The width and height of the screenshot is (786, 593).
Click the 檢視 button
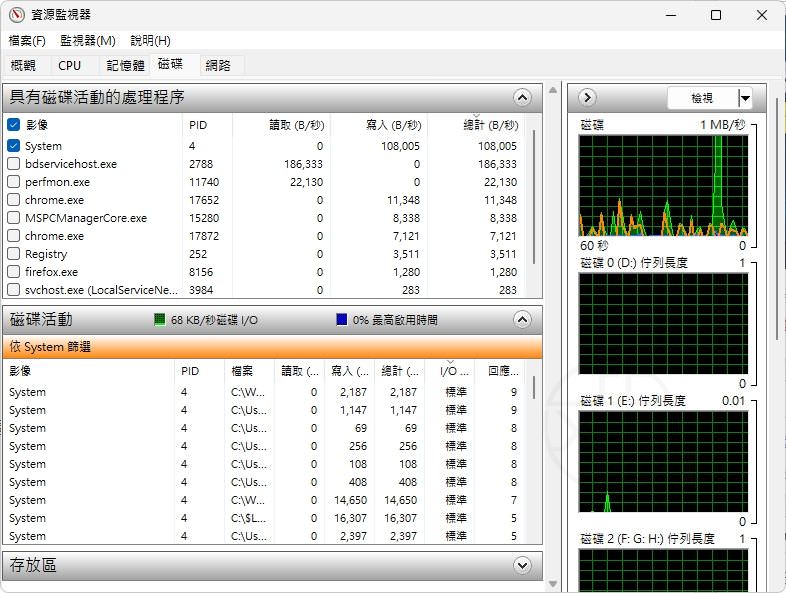[702, 98]
